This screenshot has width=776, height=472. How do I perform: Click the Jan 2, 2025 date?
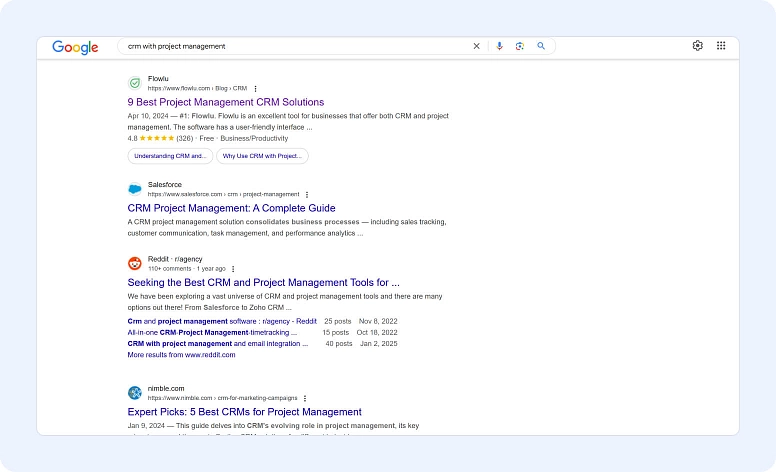pyautogui.click(x=379, y=343)
